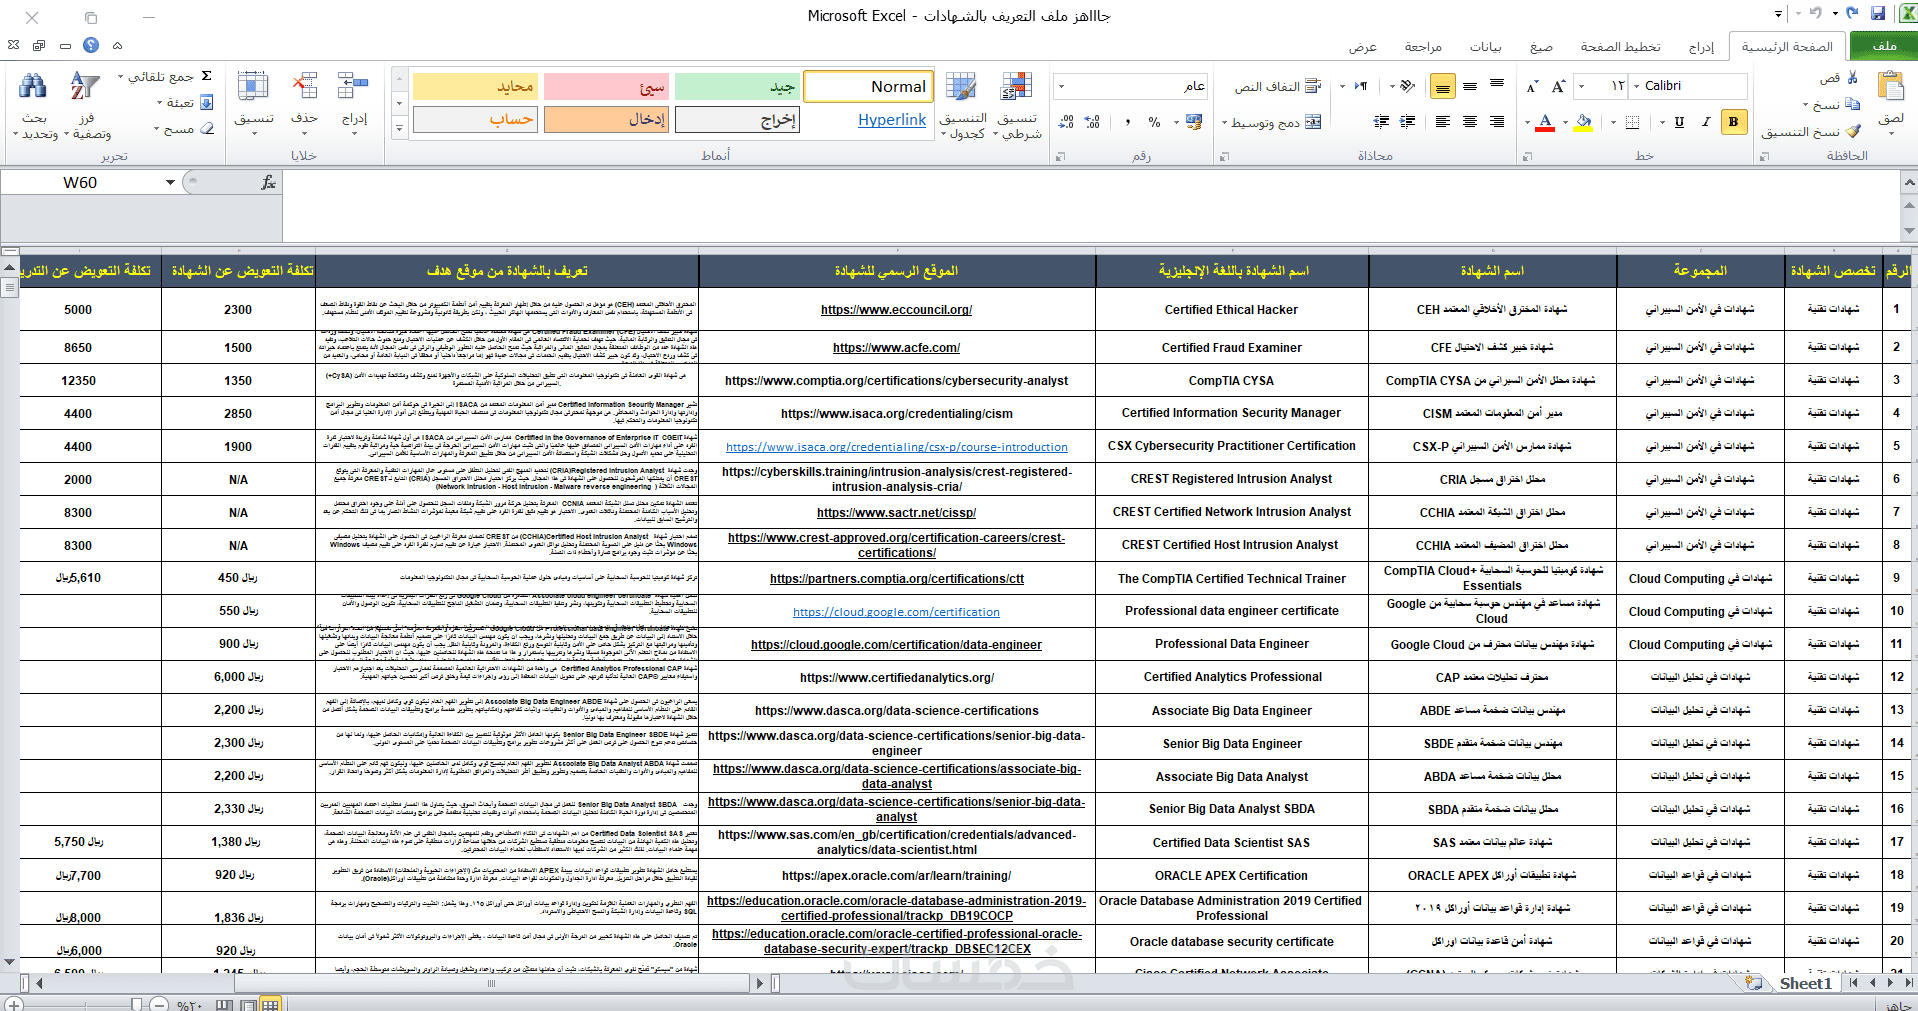Open the text orientation tool
This screenshot has height=1011, width=1918.
pyautogui.click(x=1408, y=86)
